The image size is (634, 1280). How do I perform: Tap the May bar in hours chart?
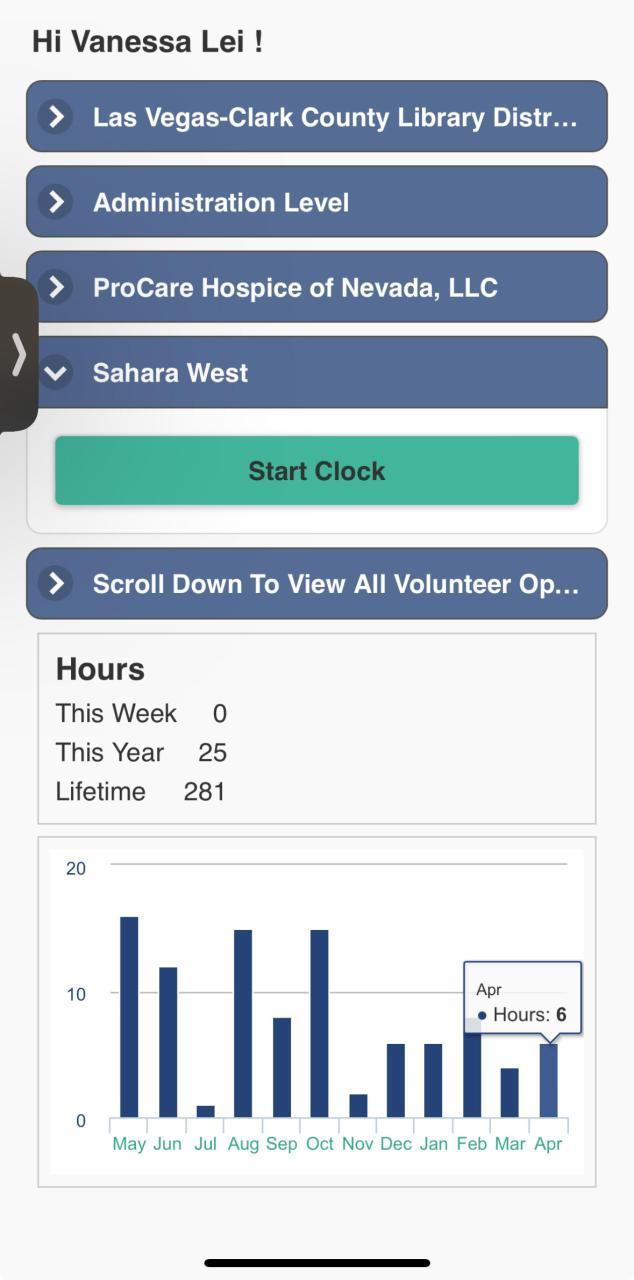click(129, 1016)
